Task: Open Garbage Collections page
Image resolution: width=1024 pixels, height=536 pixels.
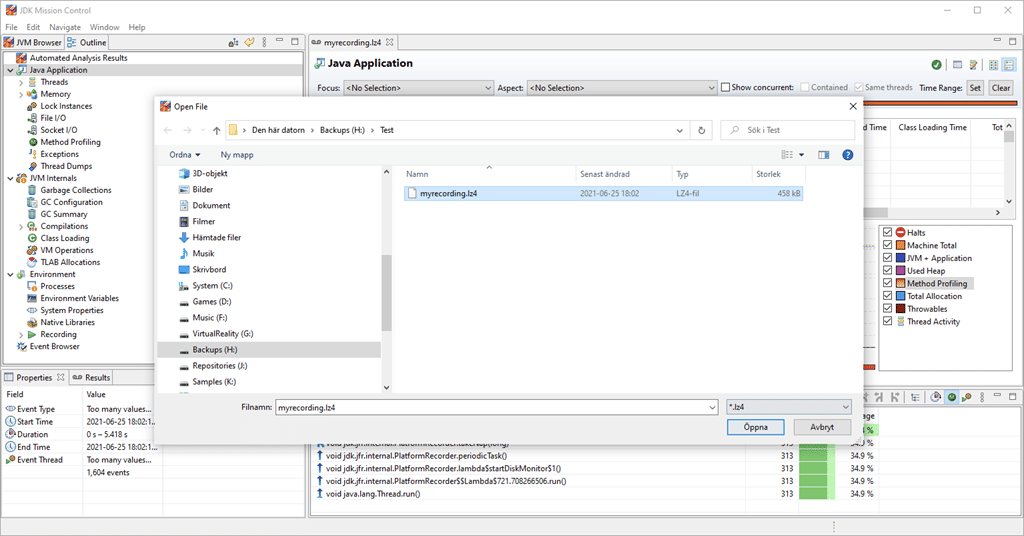Action: 76,190
